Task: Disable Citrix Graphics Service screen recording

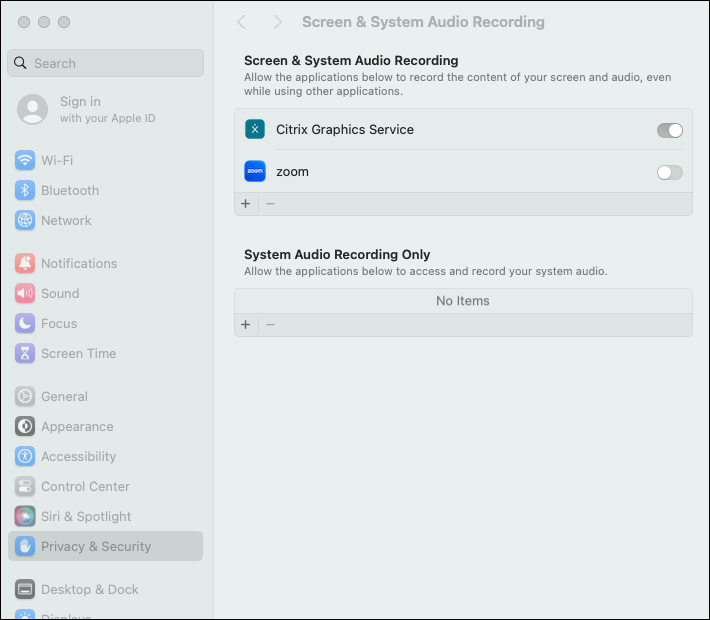Action: 669,130
